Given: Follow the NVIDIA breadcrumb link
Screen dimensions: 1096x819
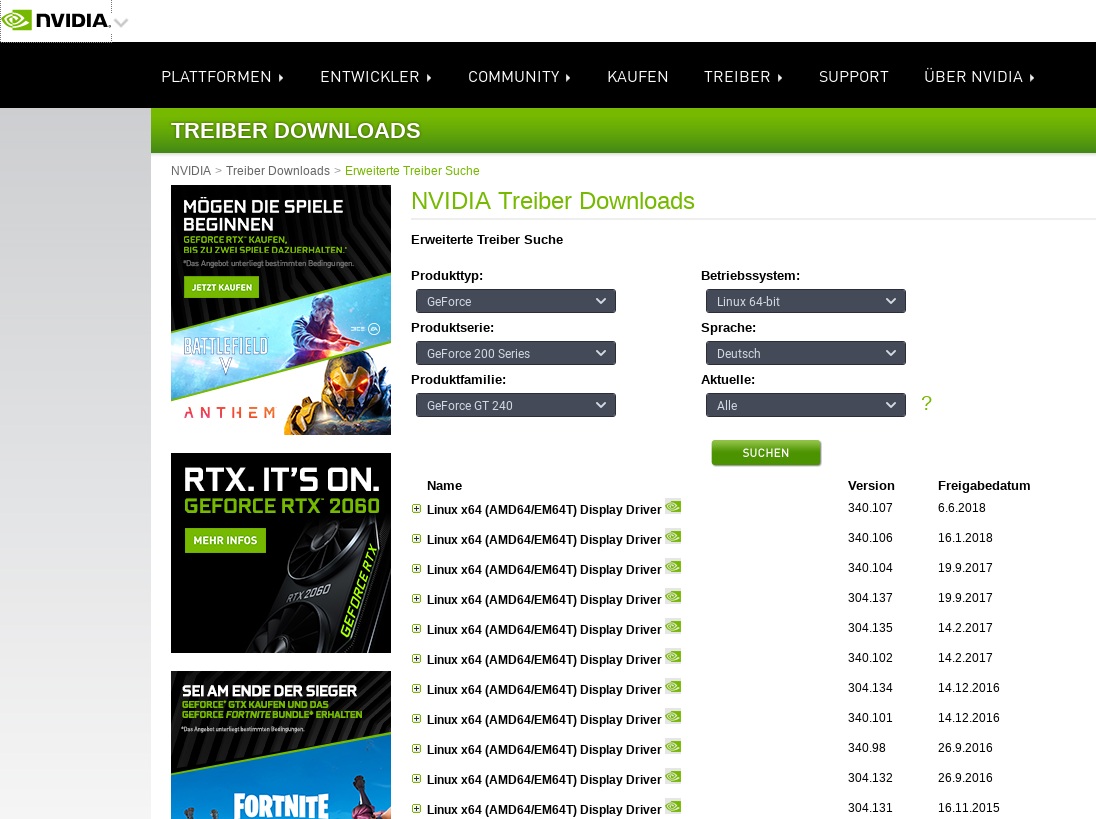Looking at the screenshot, I should pos(191,171).
